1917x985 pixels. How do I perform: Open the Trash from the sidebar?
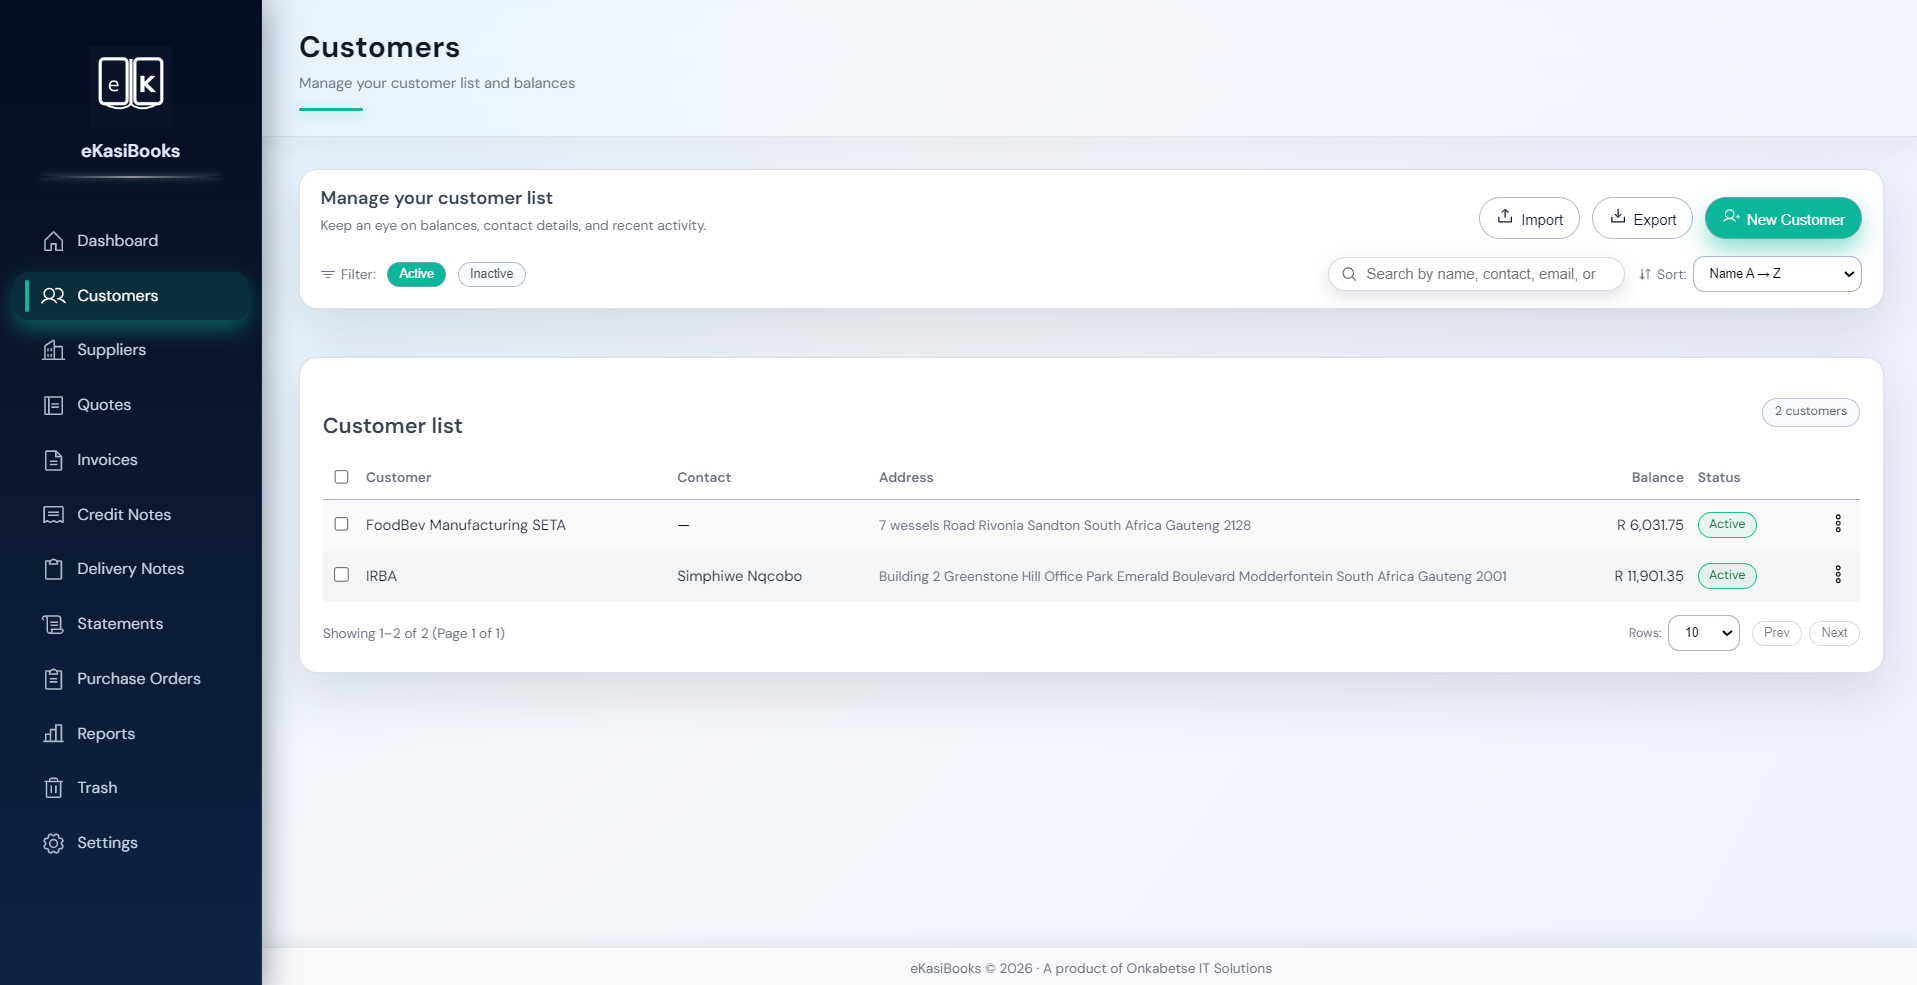click(x=95, y=787)
